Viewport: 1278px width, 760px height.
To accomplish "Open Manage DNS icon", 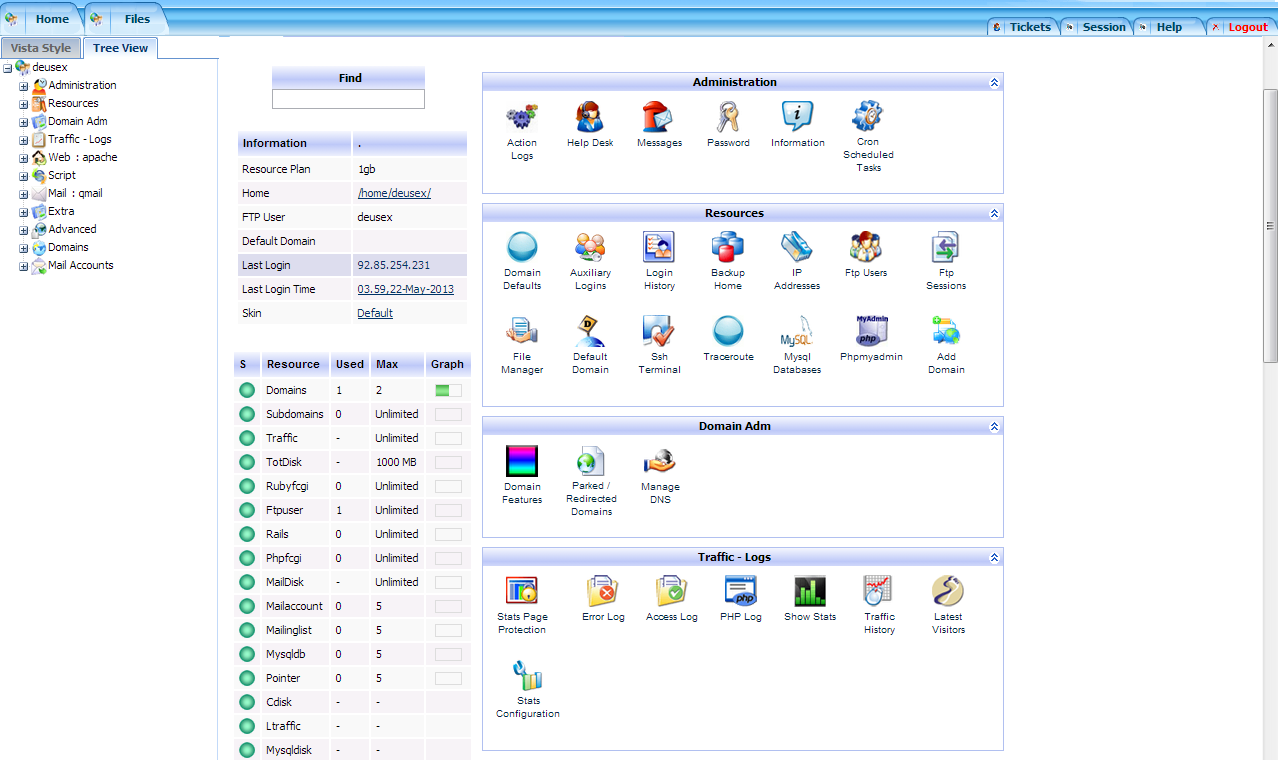I will coord(659,462).
